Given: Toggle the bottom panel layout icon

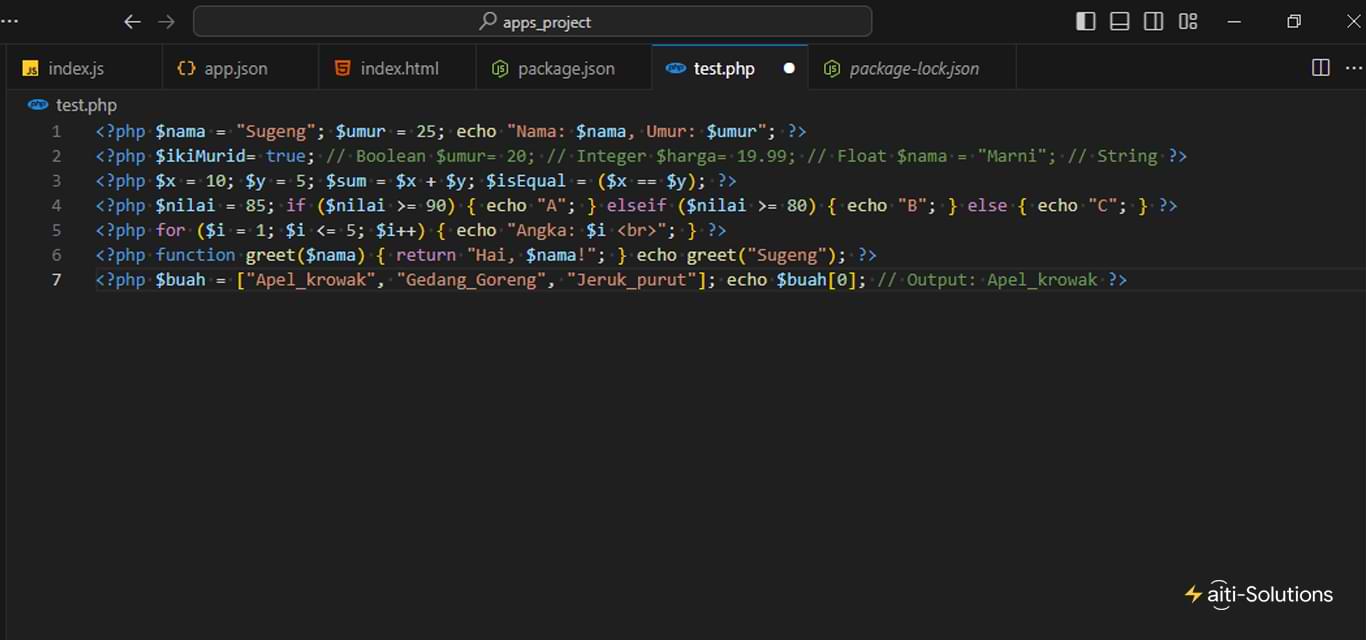Looking at the screenshot, I should click(x=1120, y=21).
